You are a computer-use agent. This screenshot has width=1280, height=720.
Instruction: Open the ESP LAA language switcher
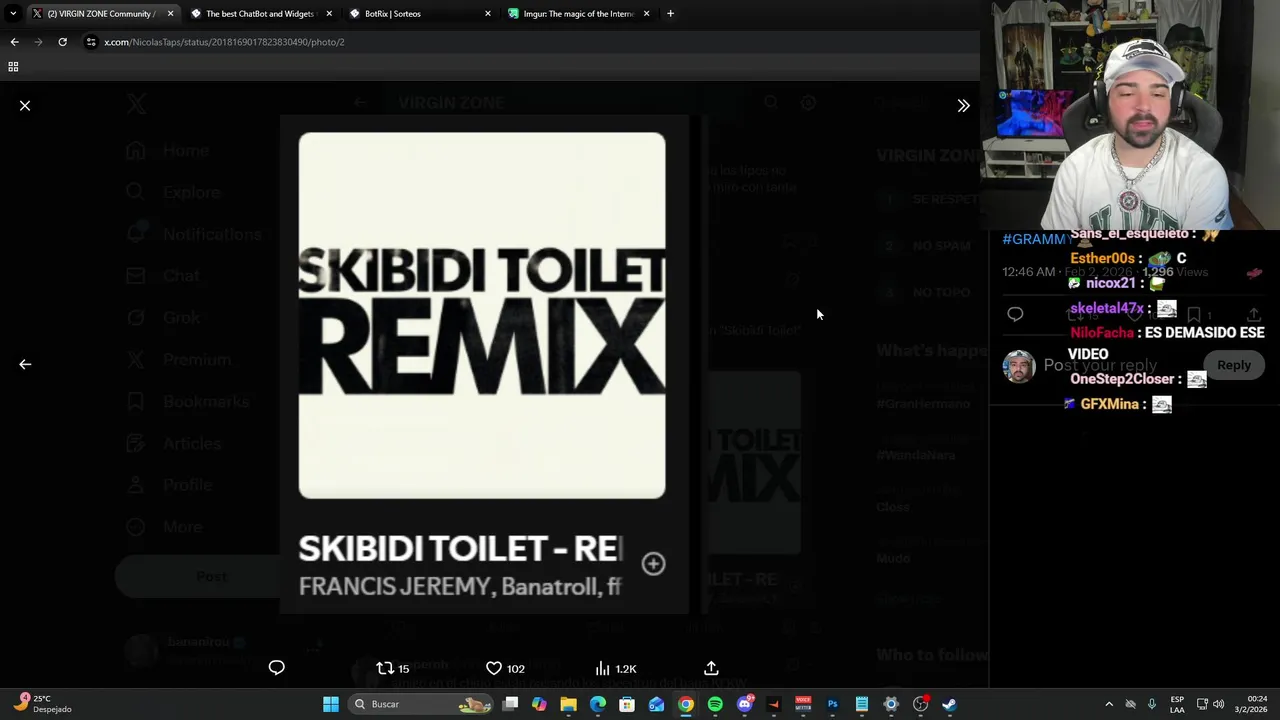click(x=1177, y=704)
